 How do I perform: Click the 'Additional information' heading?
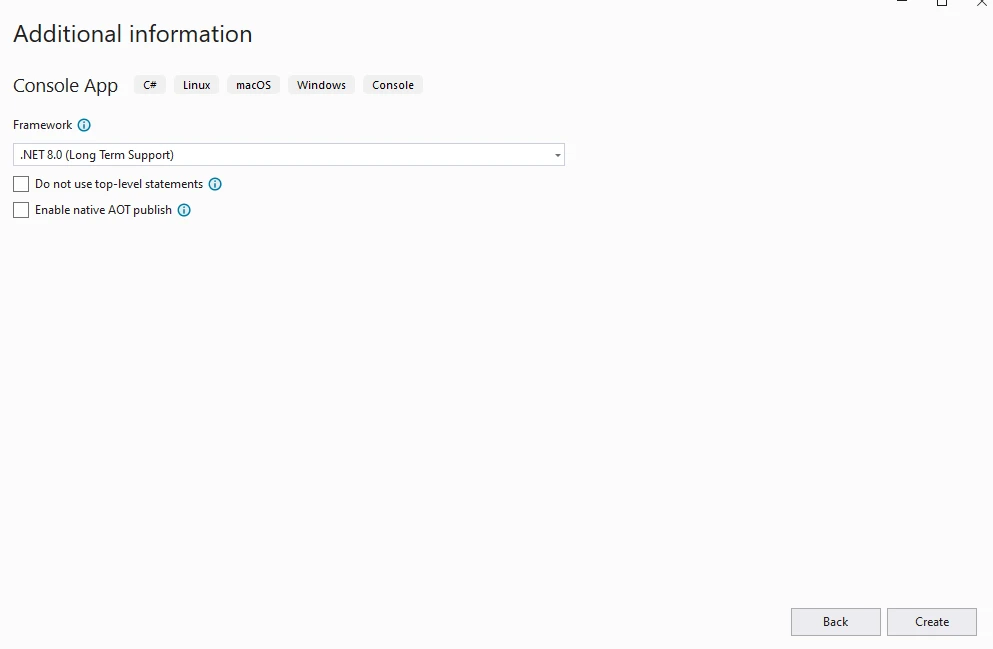pyautogui.click(x=132, y=34)
